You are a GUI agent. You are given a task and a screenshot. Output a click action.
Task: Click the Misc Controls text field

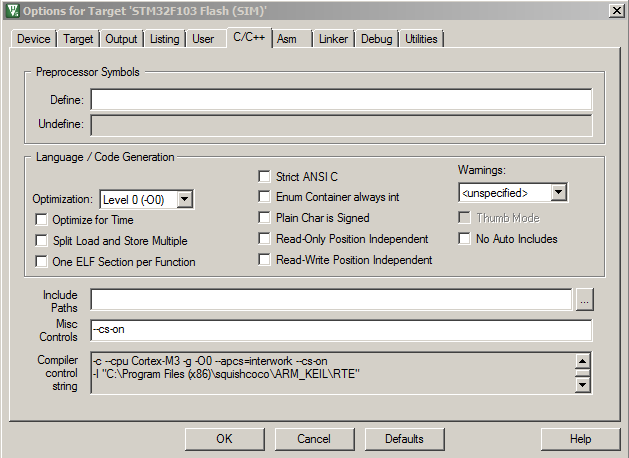tap(340, 331)
